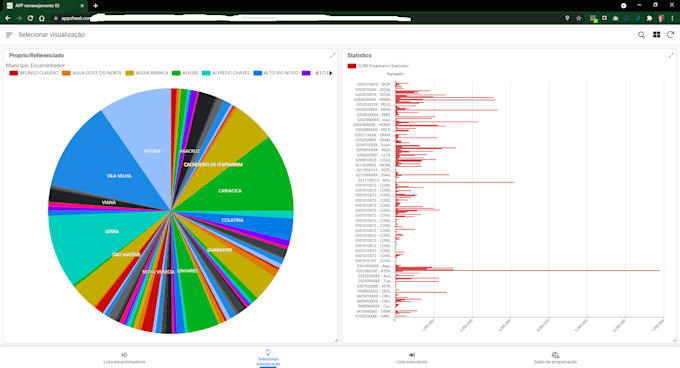The height and width of the screenshot is (368, 680).
Task: Select the CACHOEIRO DE ITAPEMIRIM pie slice
Action: click(229, 147)
